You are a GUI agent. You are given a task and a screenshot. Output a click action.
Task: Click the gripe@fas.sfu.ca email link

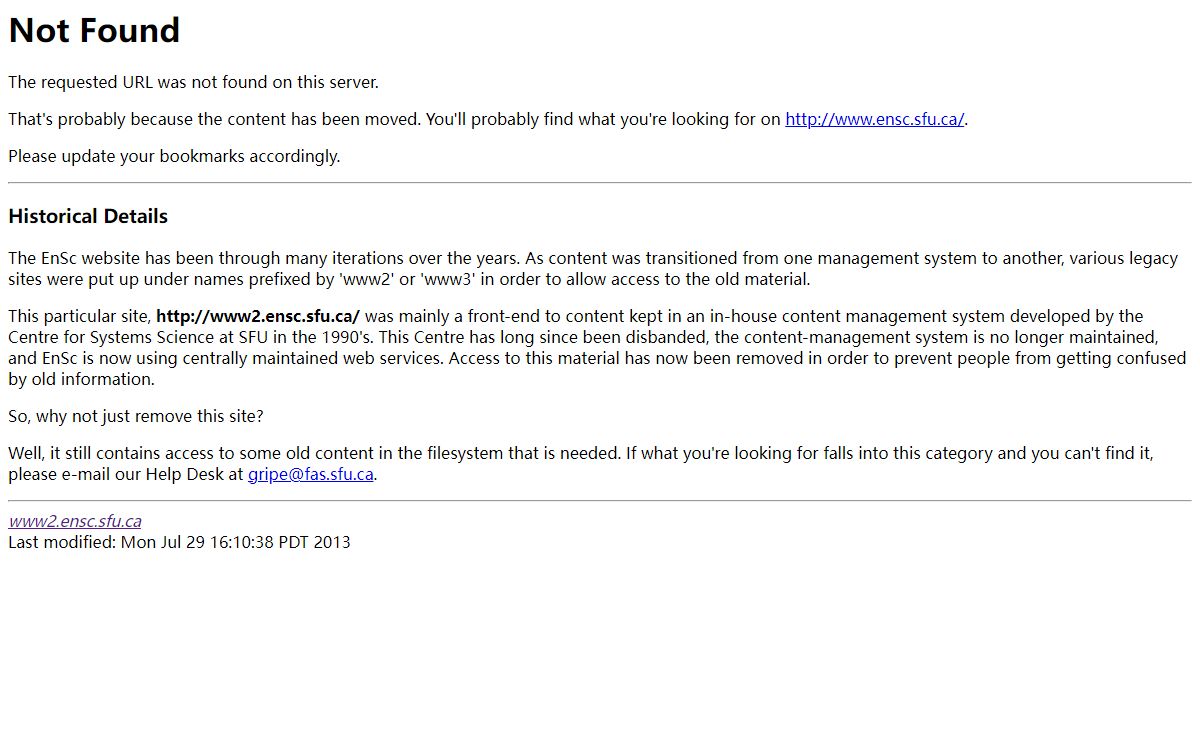(x=311, y=474)
